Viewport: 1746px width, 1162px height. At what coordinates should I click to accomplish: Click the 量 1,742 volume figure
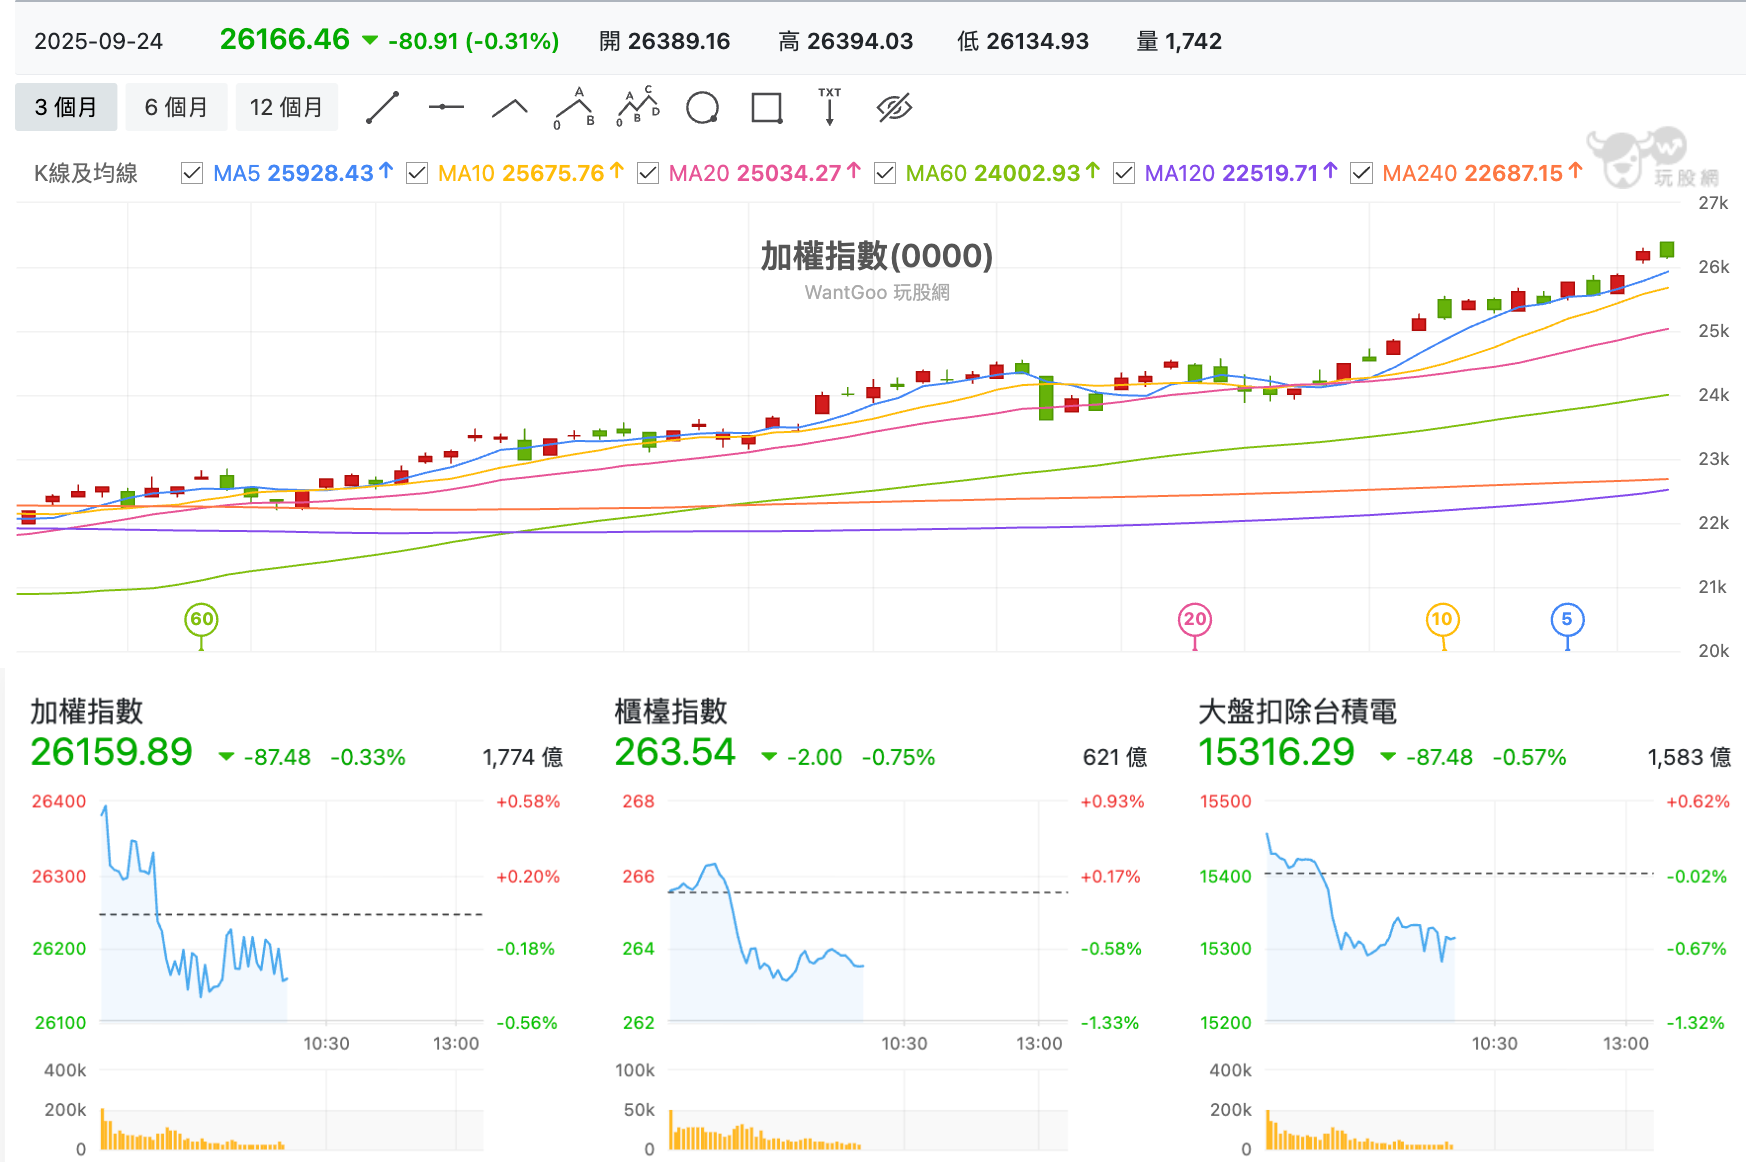pos(1179,41)
